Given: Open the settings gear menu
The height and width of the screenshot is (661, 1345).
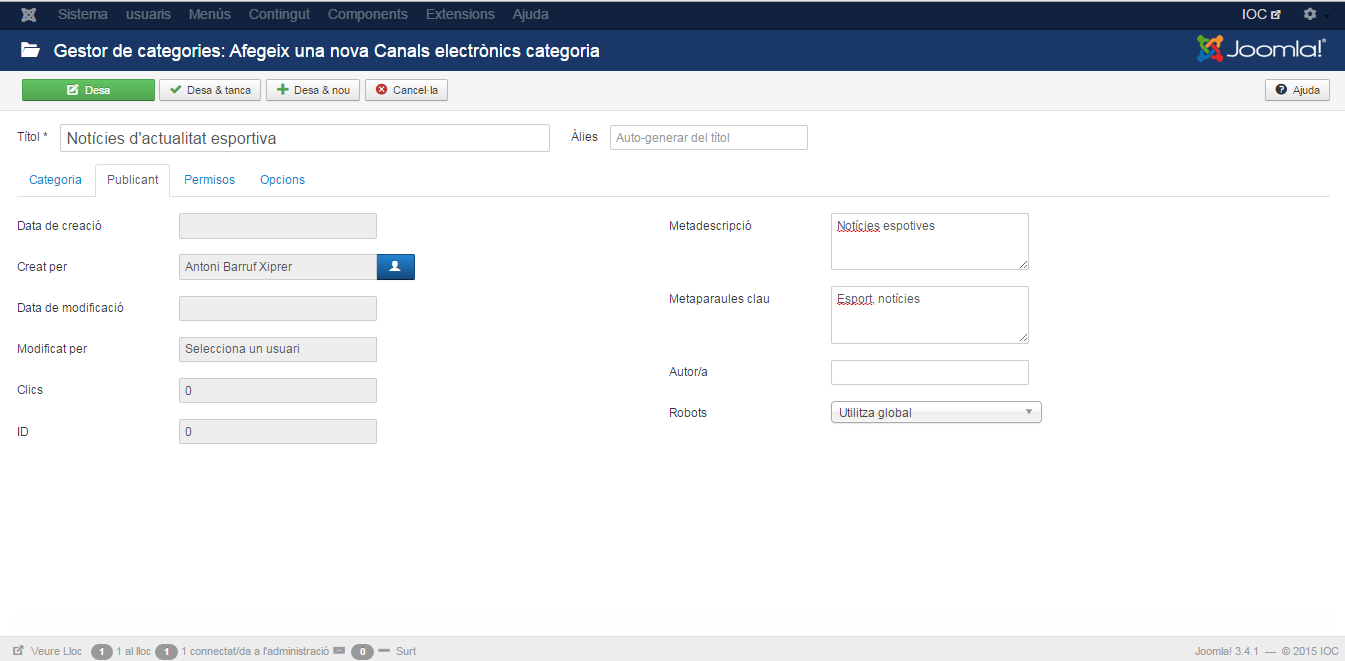Looking at the screenshot, I should (x=1310, y=15).
